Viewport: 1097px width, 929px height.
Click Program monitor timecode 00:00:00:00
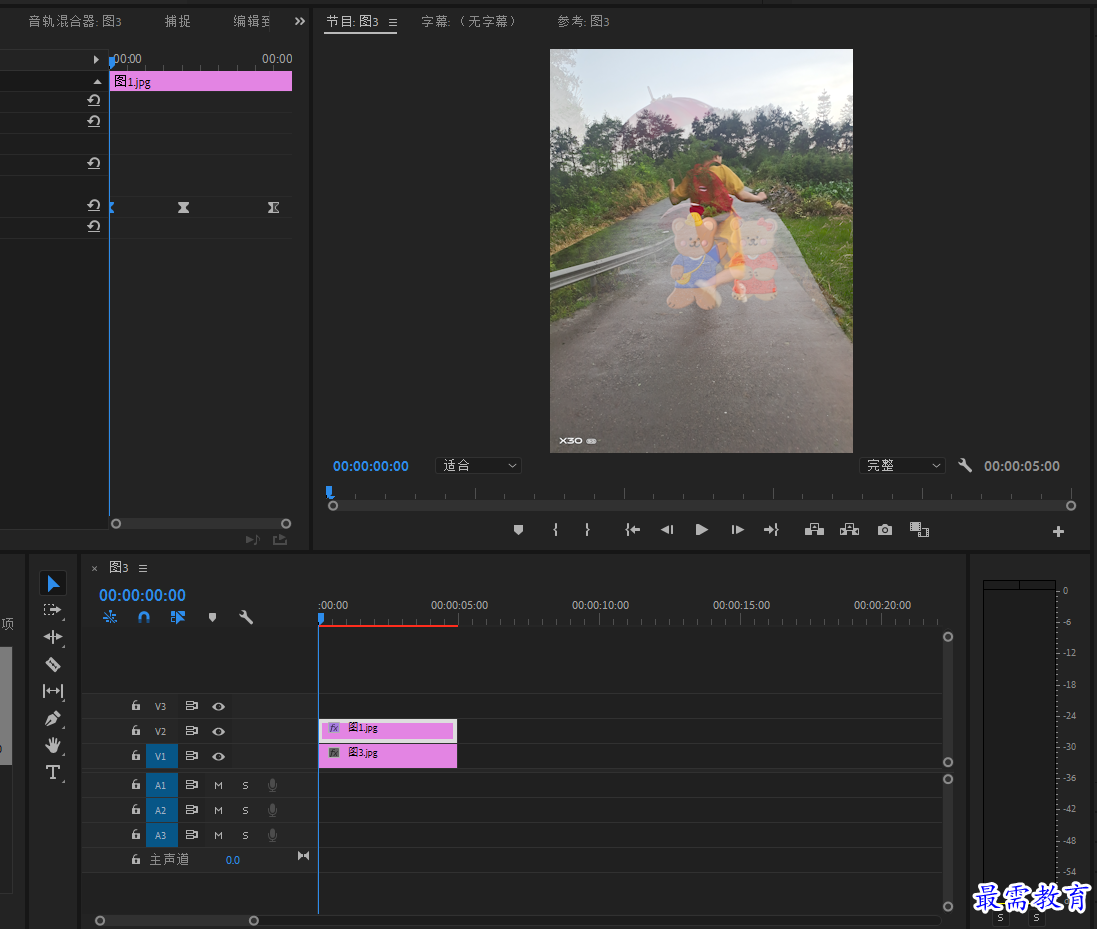point(371,466)
